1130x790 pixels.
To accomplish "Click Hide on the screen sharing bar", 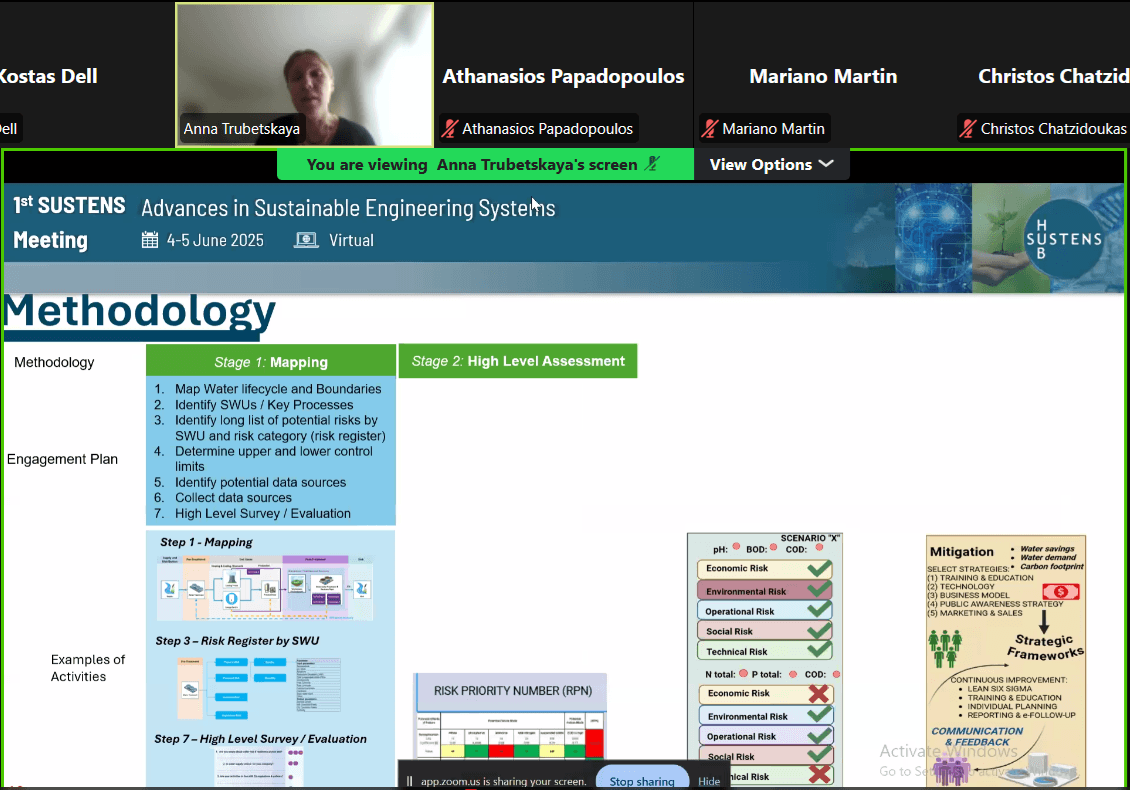I will click(x=709, y=781).
